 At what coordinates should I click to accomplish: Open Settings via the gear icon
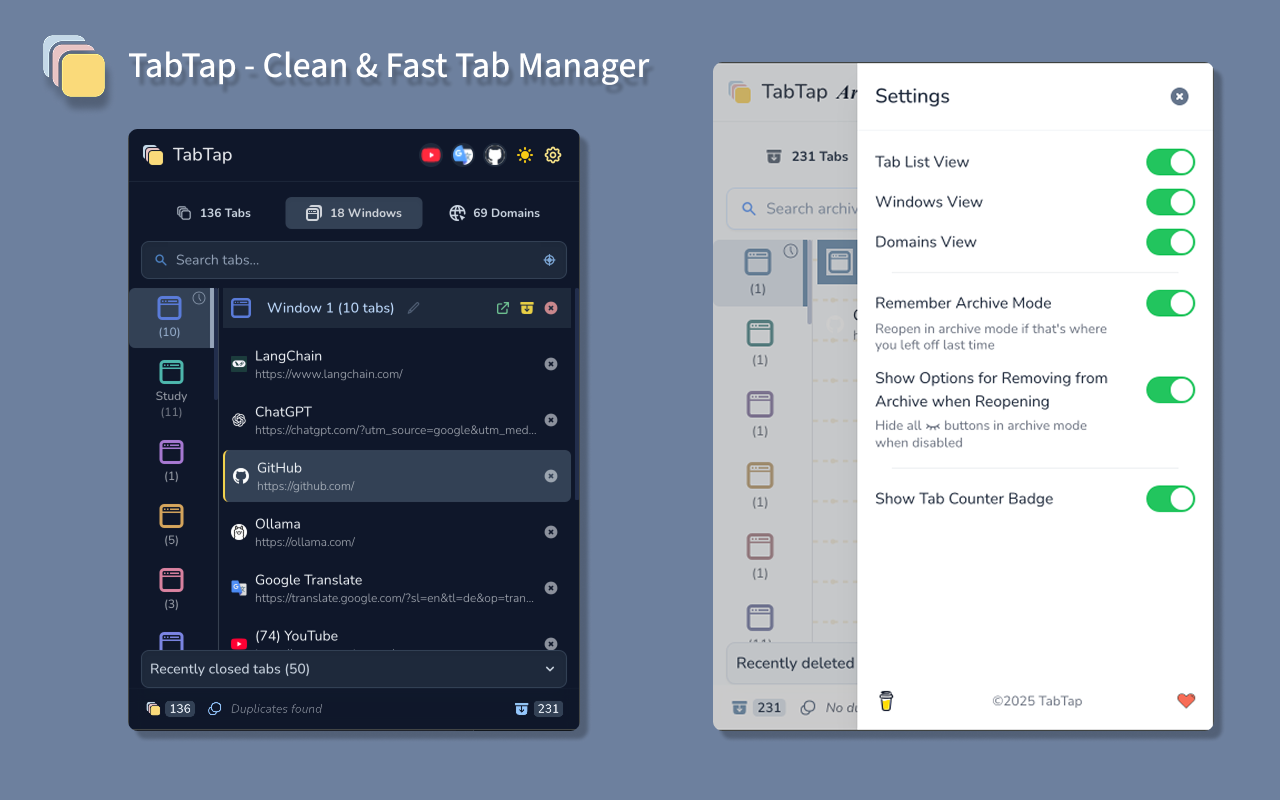click(553, 155)
